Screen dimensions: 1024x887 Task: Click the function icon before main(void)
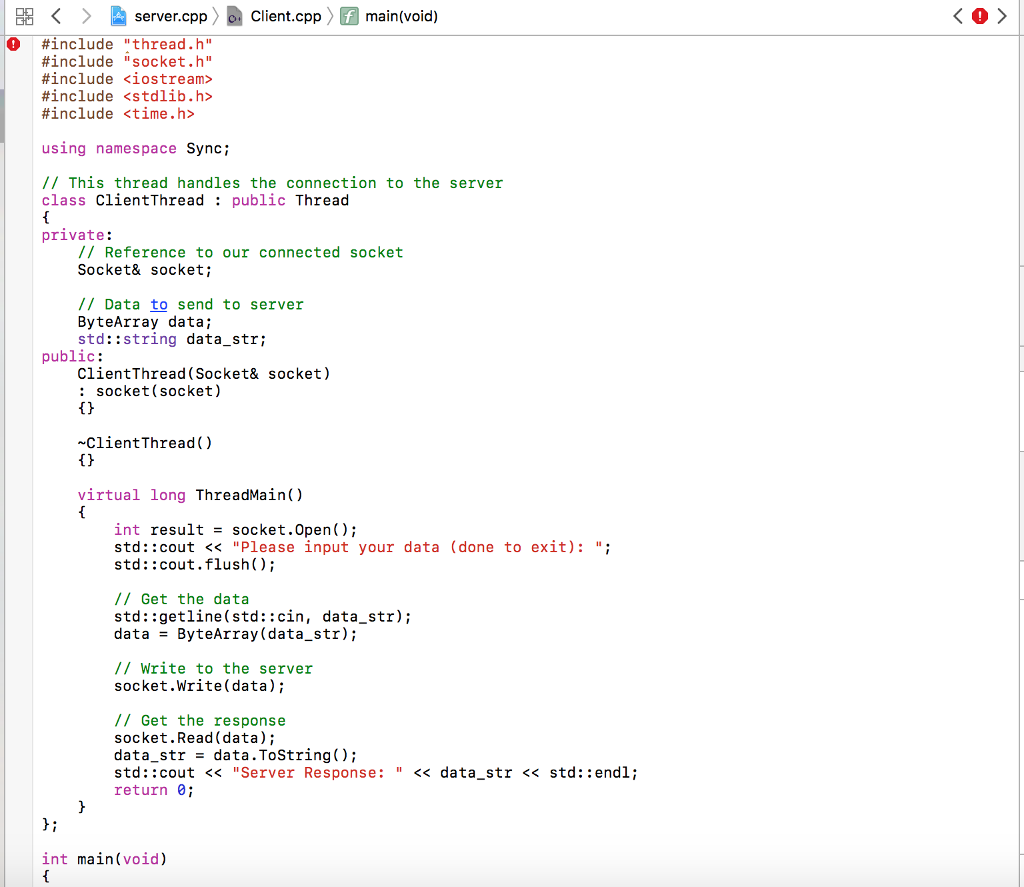click(x=349, y=16)
